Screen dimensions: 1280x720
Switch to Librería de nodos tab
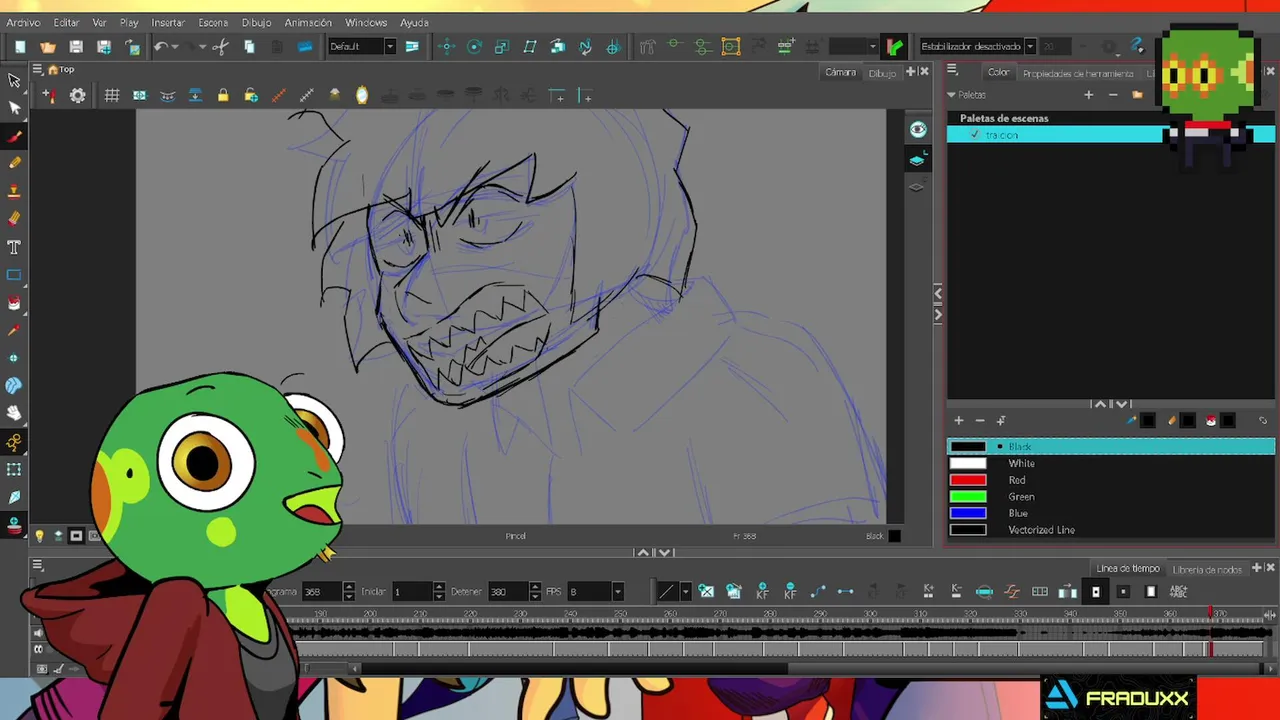tap(1207, 569)
